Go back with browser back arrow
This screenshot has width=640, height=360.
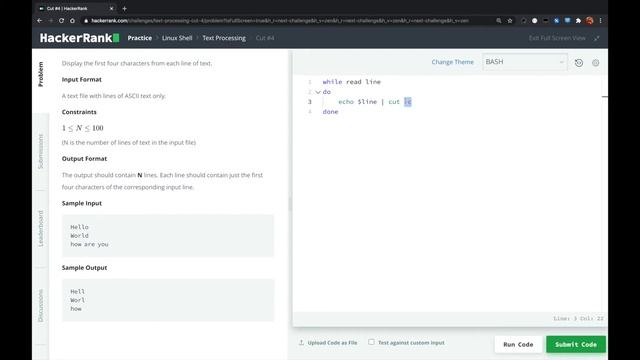[40, 20]
